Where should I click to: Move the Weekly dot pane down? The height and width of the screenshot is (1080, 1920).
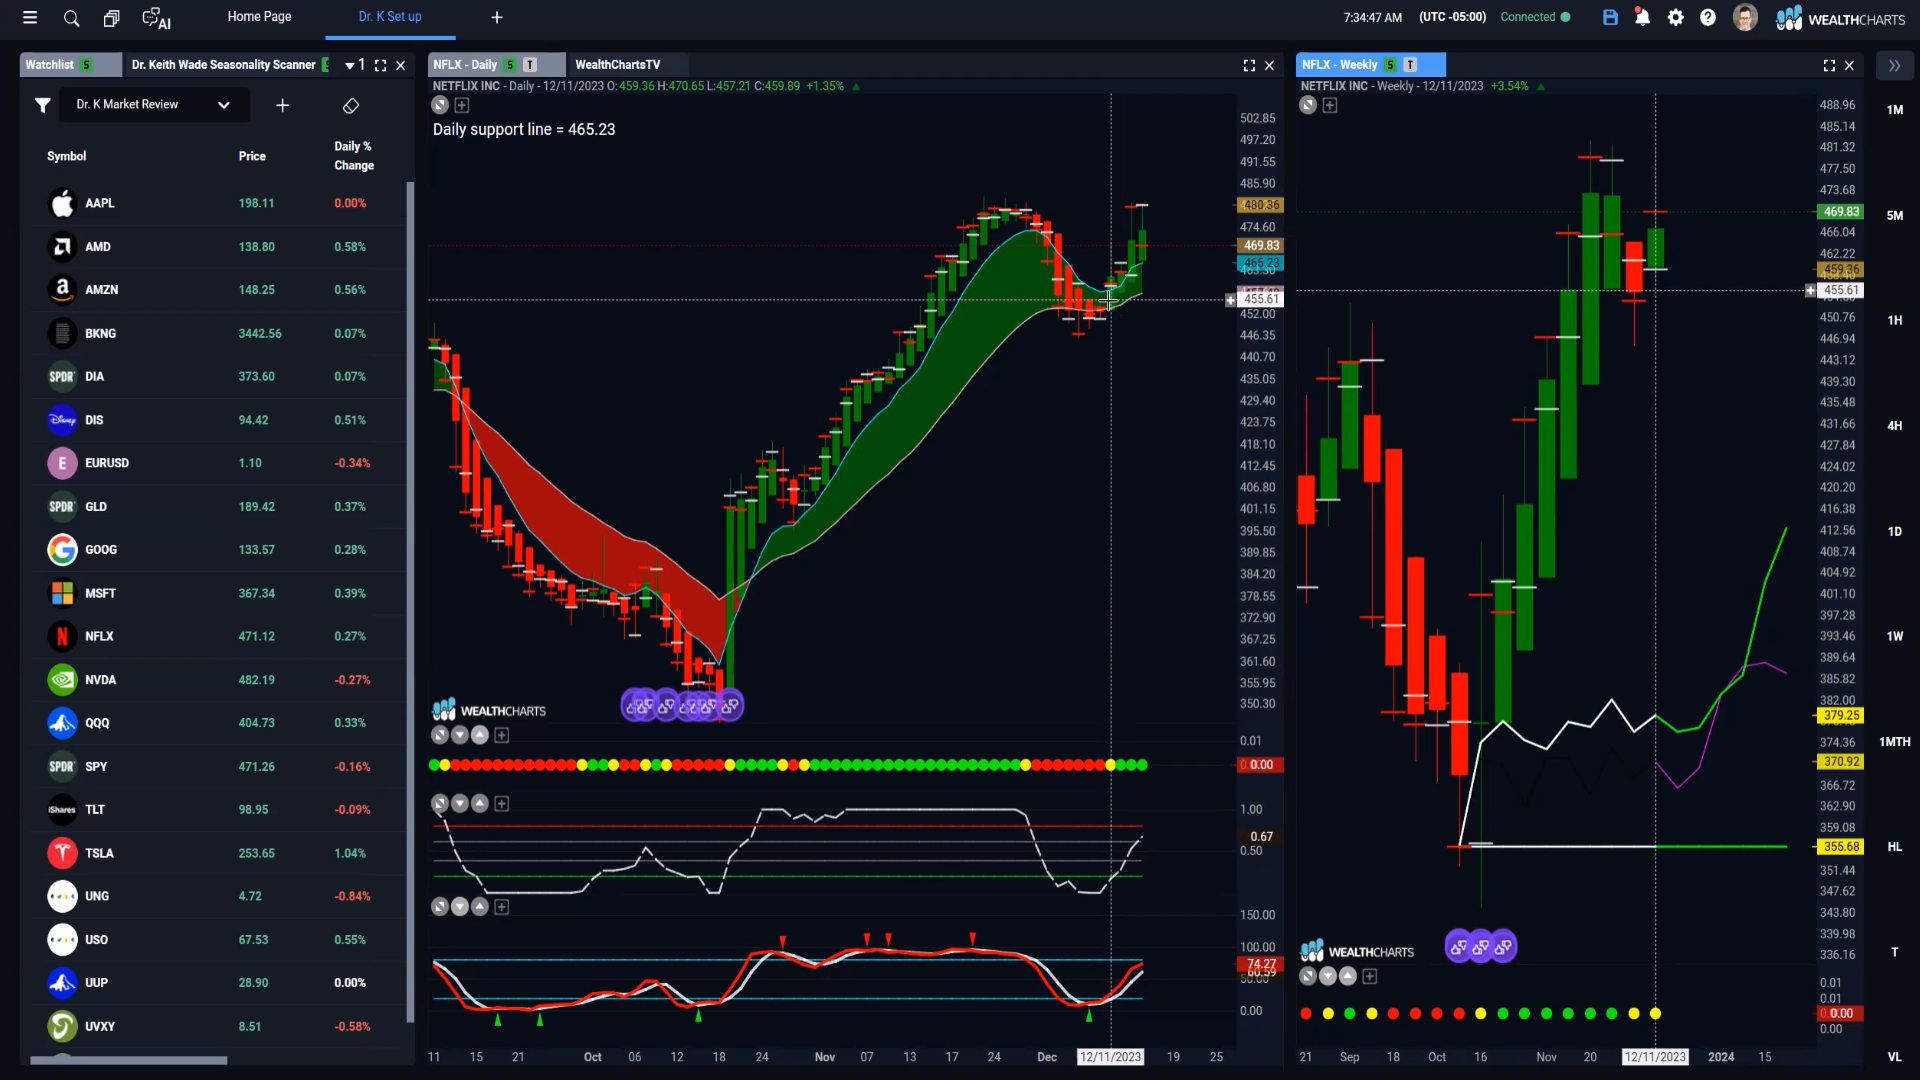click(1328, 976)
